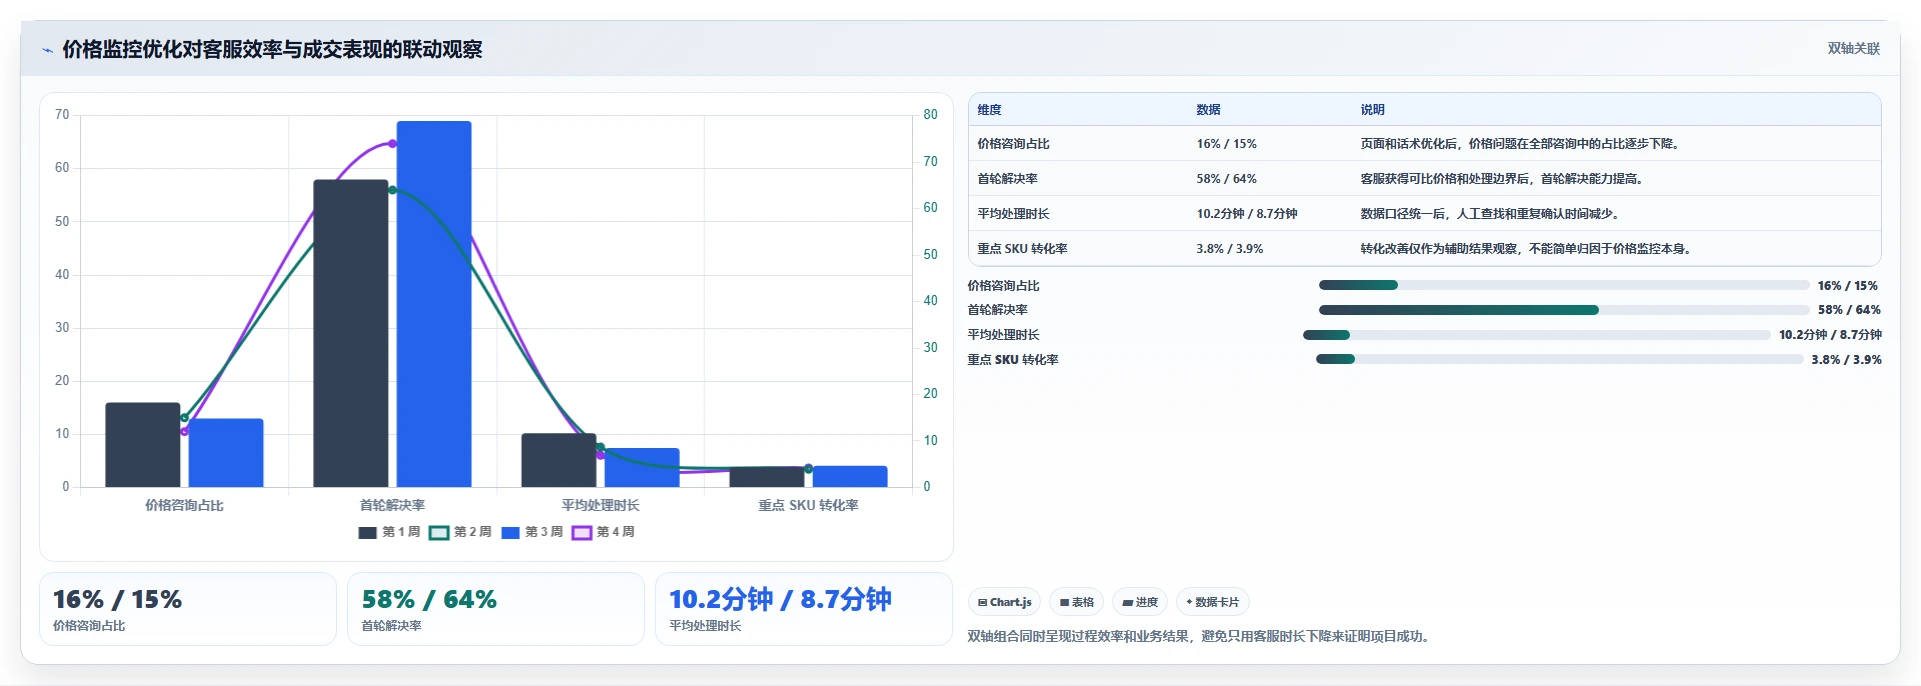Click the 3.8% / 3.9% value beside progress bar
Screen dimensions: 1921x686
(1846, 360)
